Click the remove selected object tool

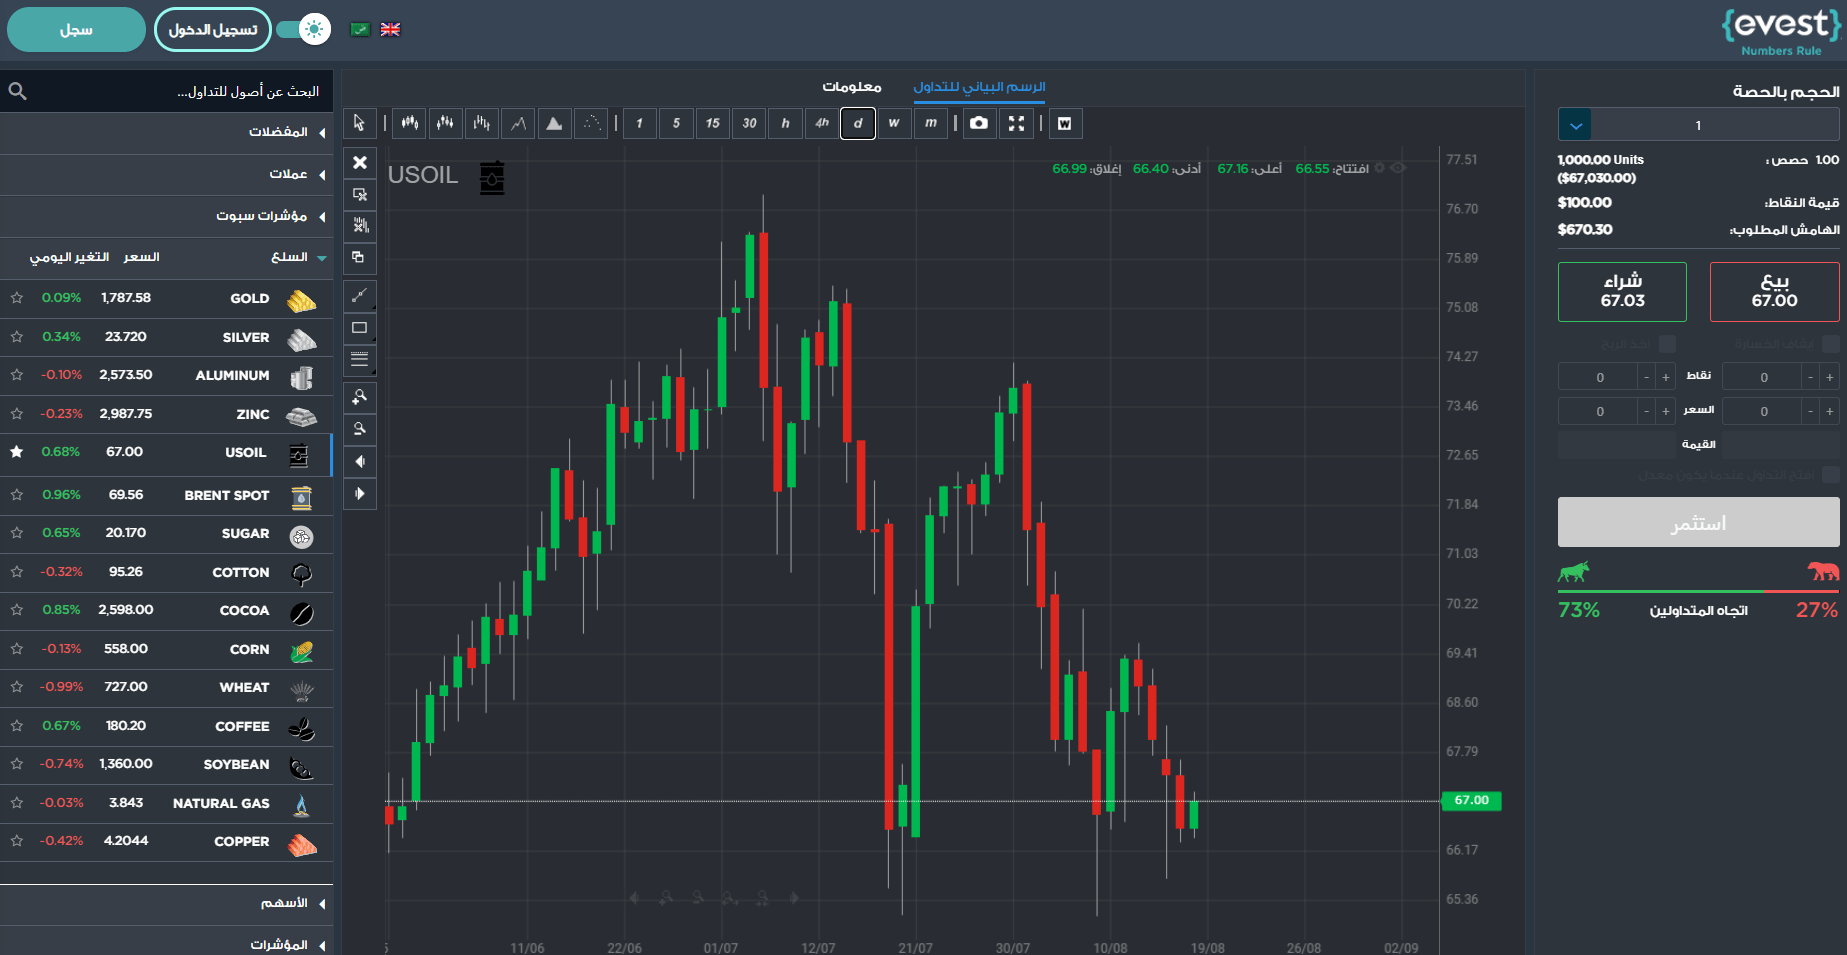pyautogui.click(x=360, y=194)
